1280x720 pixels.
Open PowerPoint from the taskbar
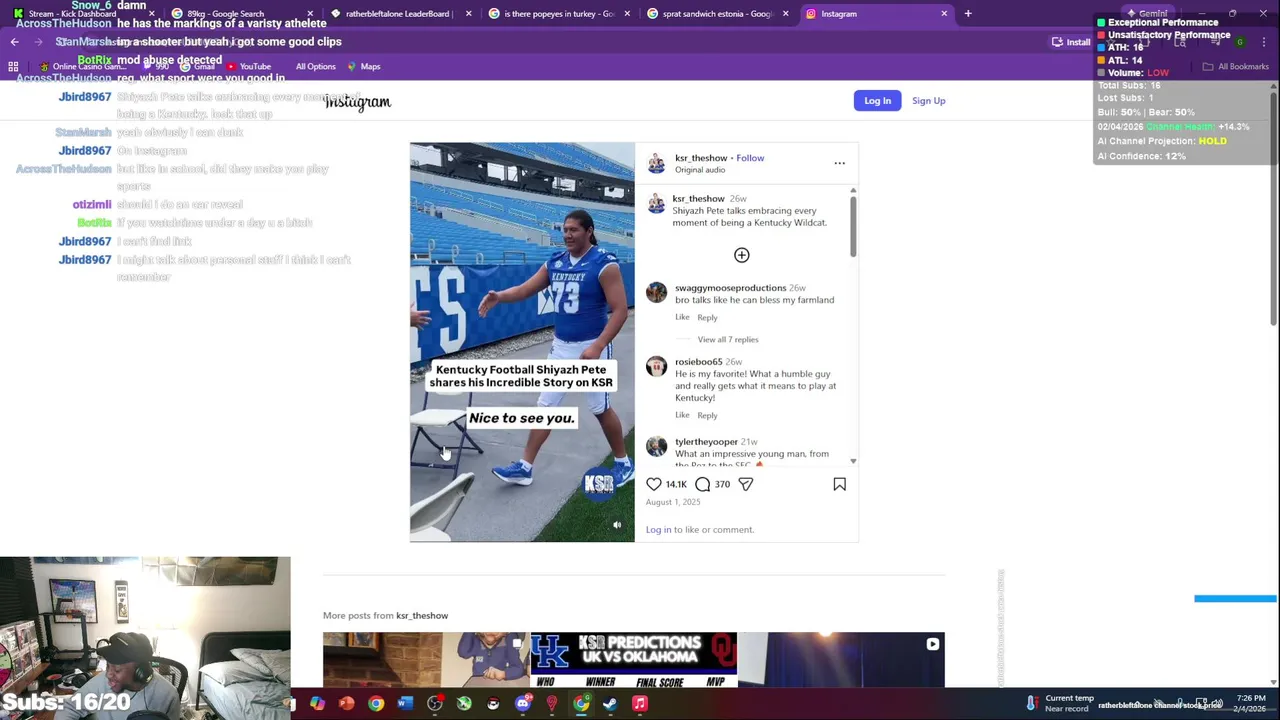point(346,704)
